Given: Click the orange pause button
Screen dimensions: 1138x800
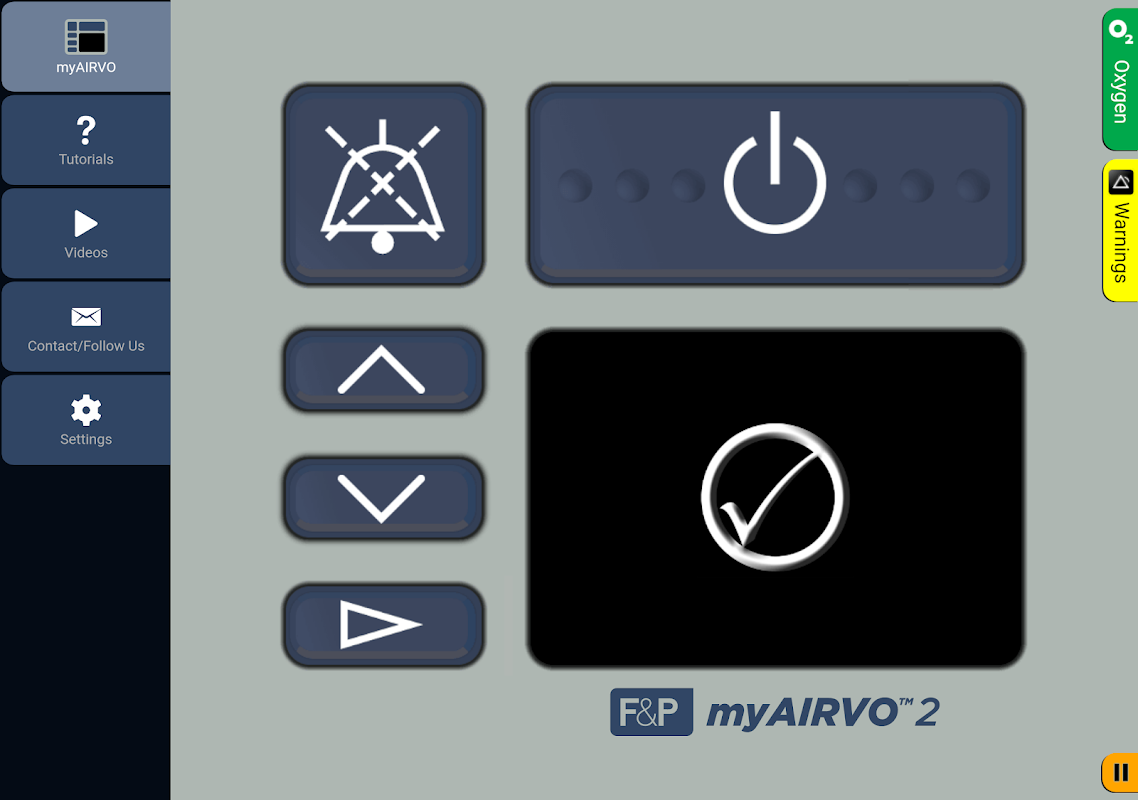Looking at the screenshot, I should click(1120, 772).
